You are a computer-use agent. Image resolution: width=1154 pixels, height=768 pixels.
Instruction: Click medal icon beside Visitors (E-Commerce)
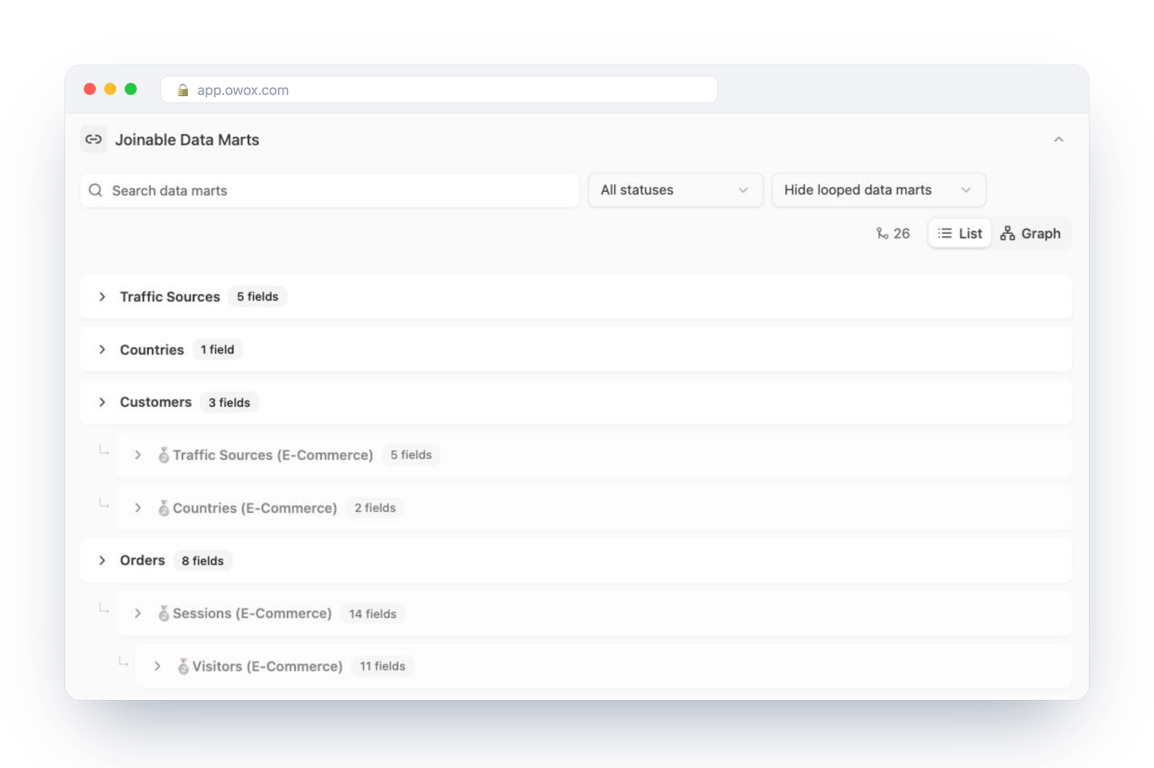point(183,666)
